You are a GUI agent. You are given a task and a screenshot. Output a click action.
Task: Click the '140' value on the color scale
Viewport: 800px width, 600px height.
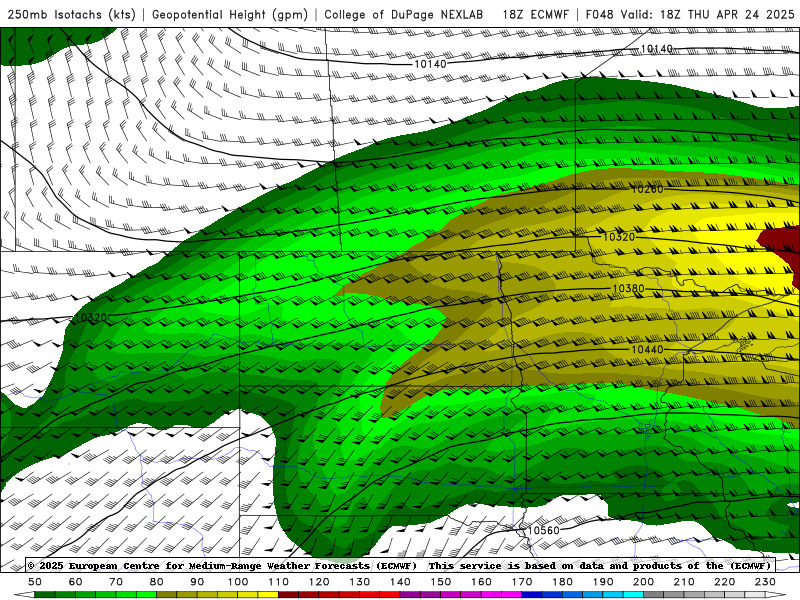tap(400, 582)
